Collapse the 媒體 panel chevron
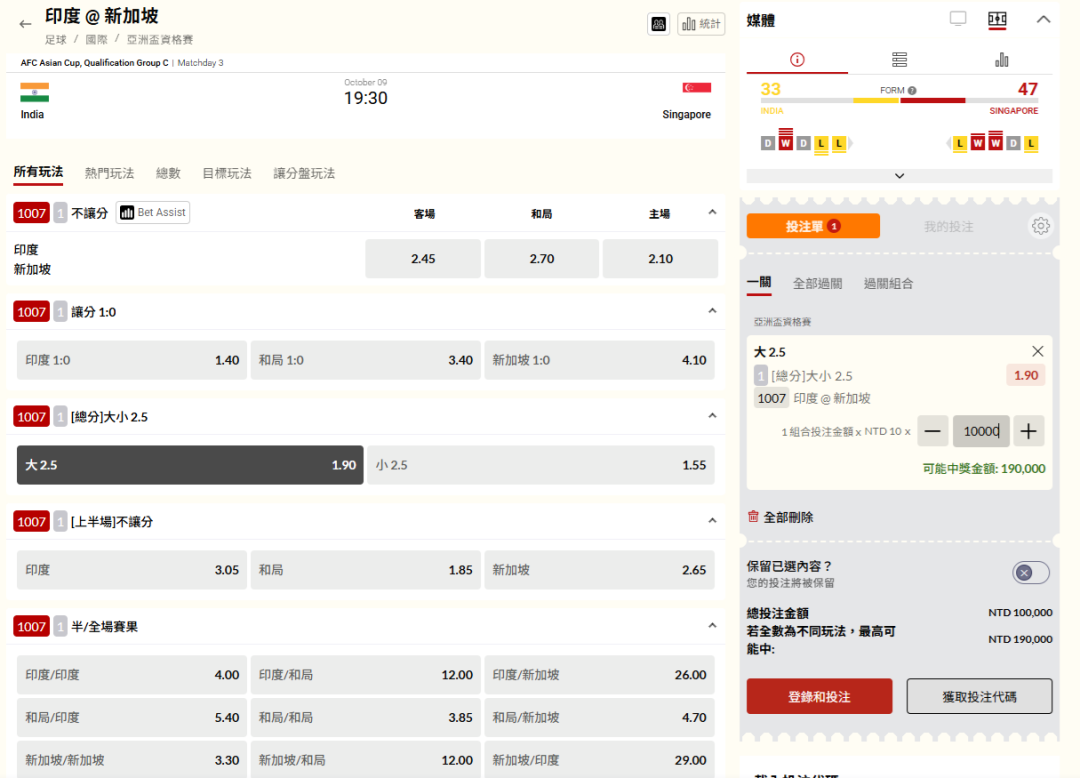The height and width of the screenshot is (778, 1080). (1043, 19)
